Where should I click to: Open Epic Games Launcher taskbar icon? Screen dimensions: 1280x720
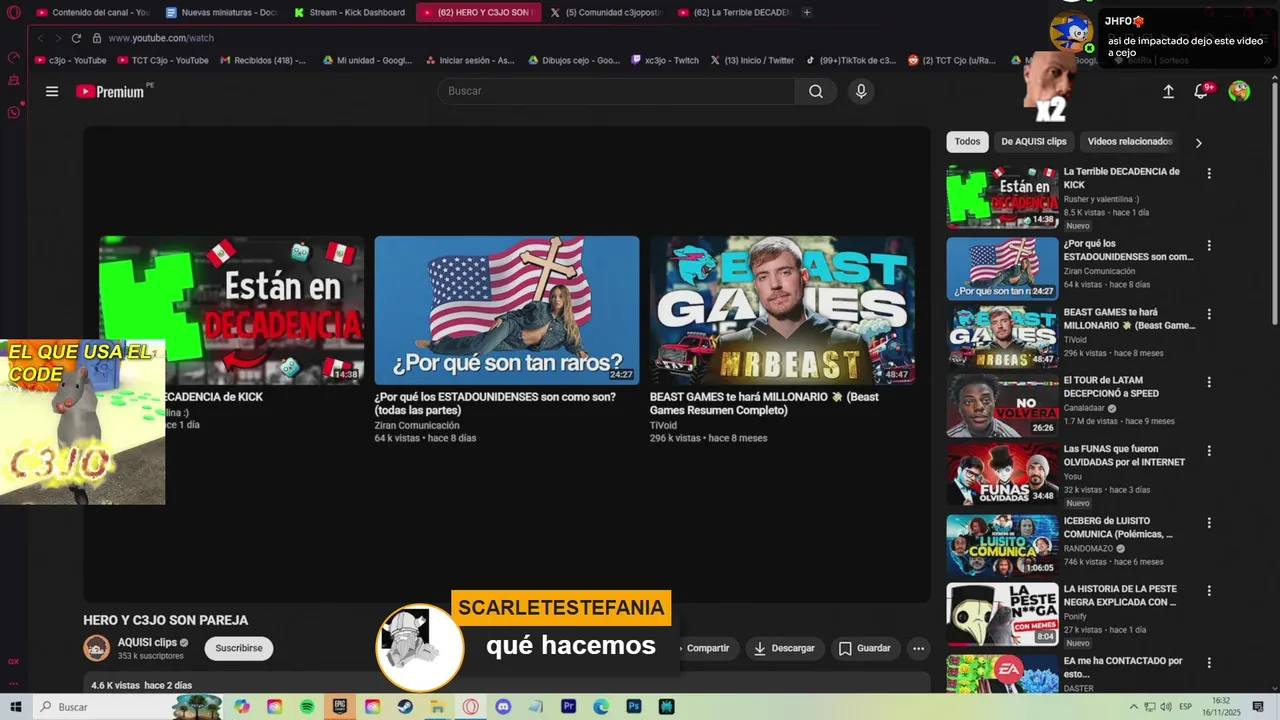point(340,707)
